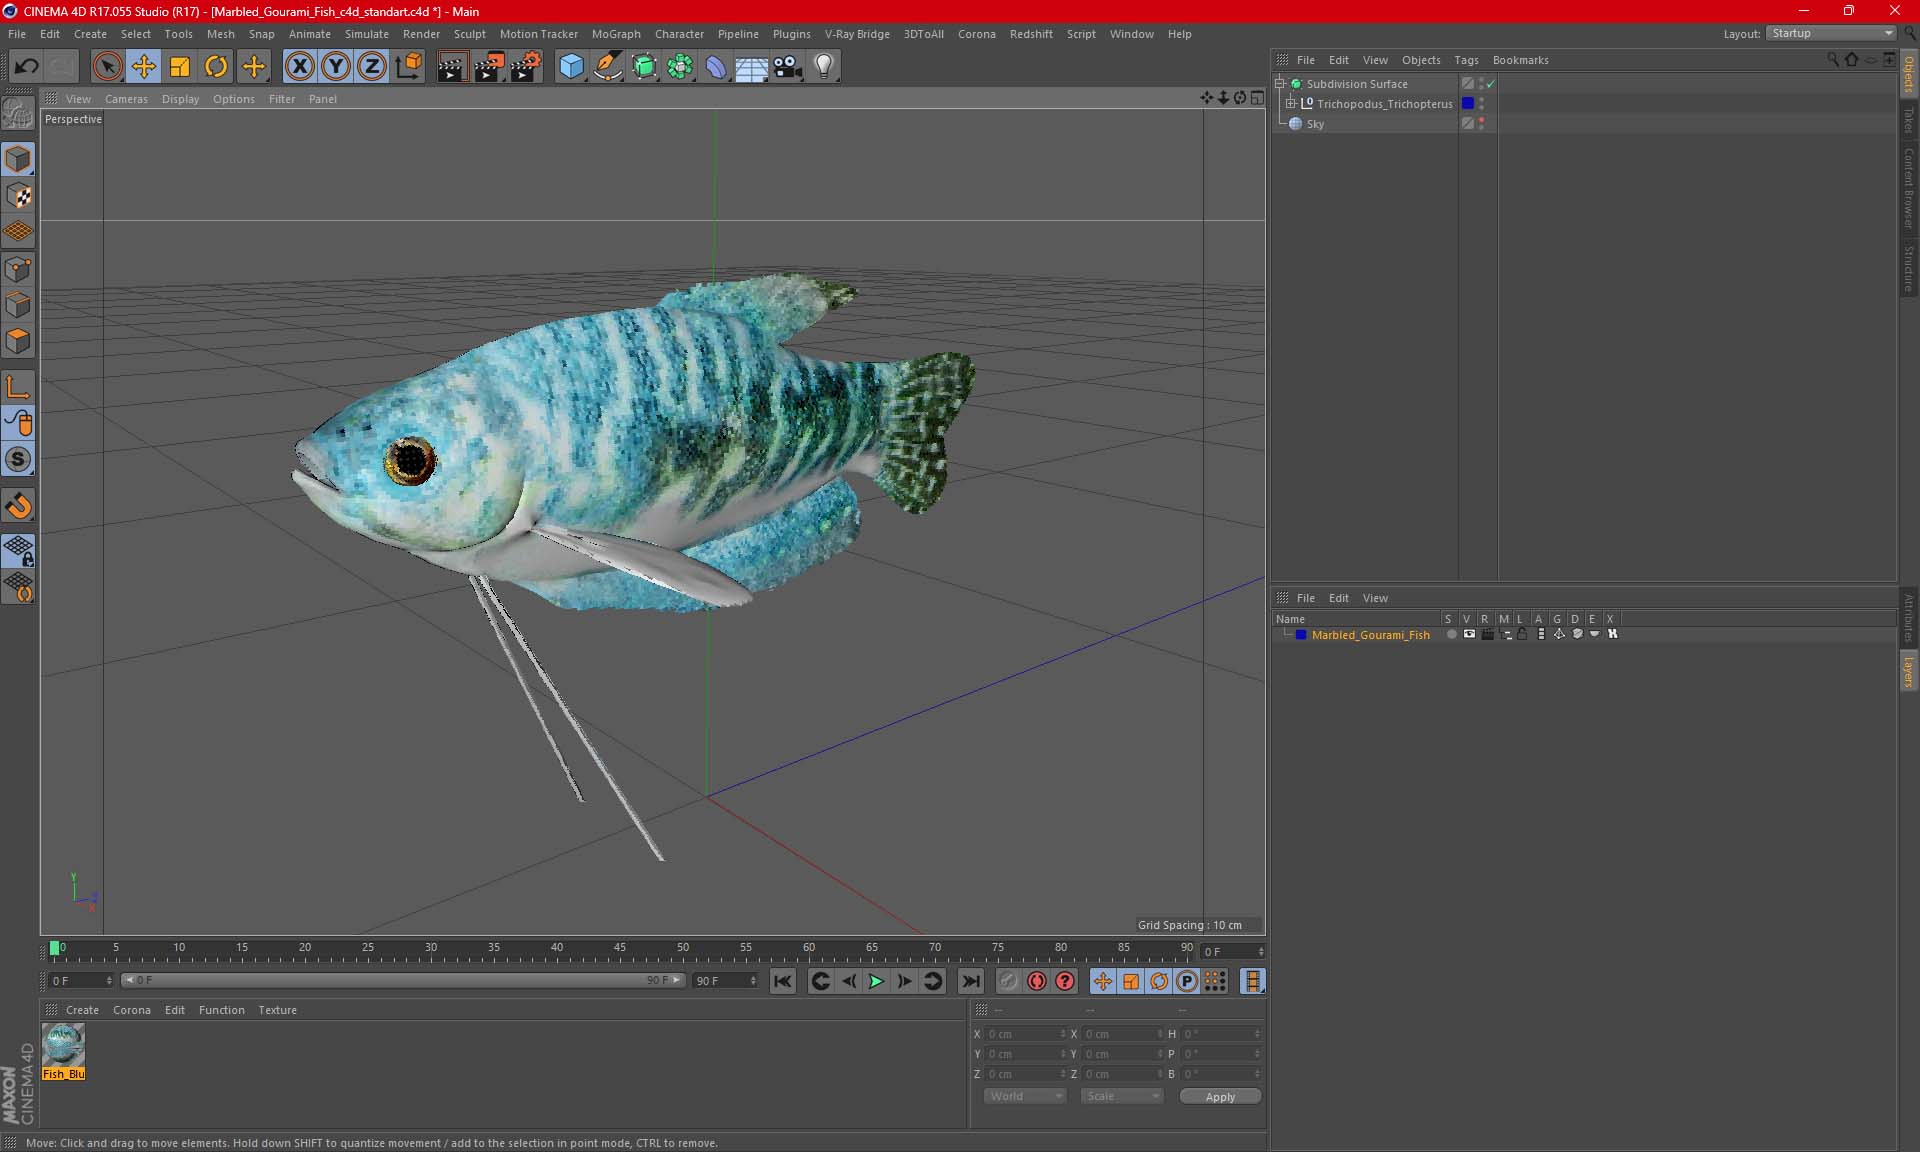The height and width of the screenshot is (1152, 1920).
Task: Open the World coordinate dropdown
Action: pyautogui.click(x=1025, y=1096)
